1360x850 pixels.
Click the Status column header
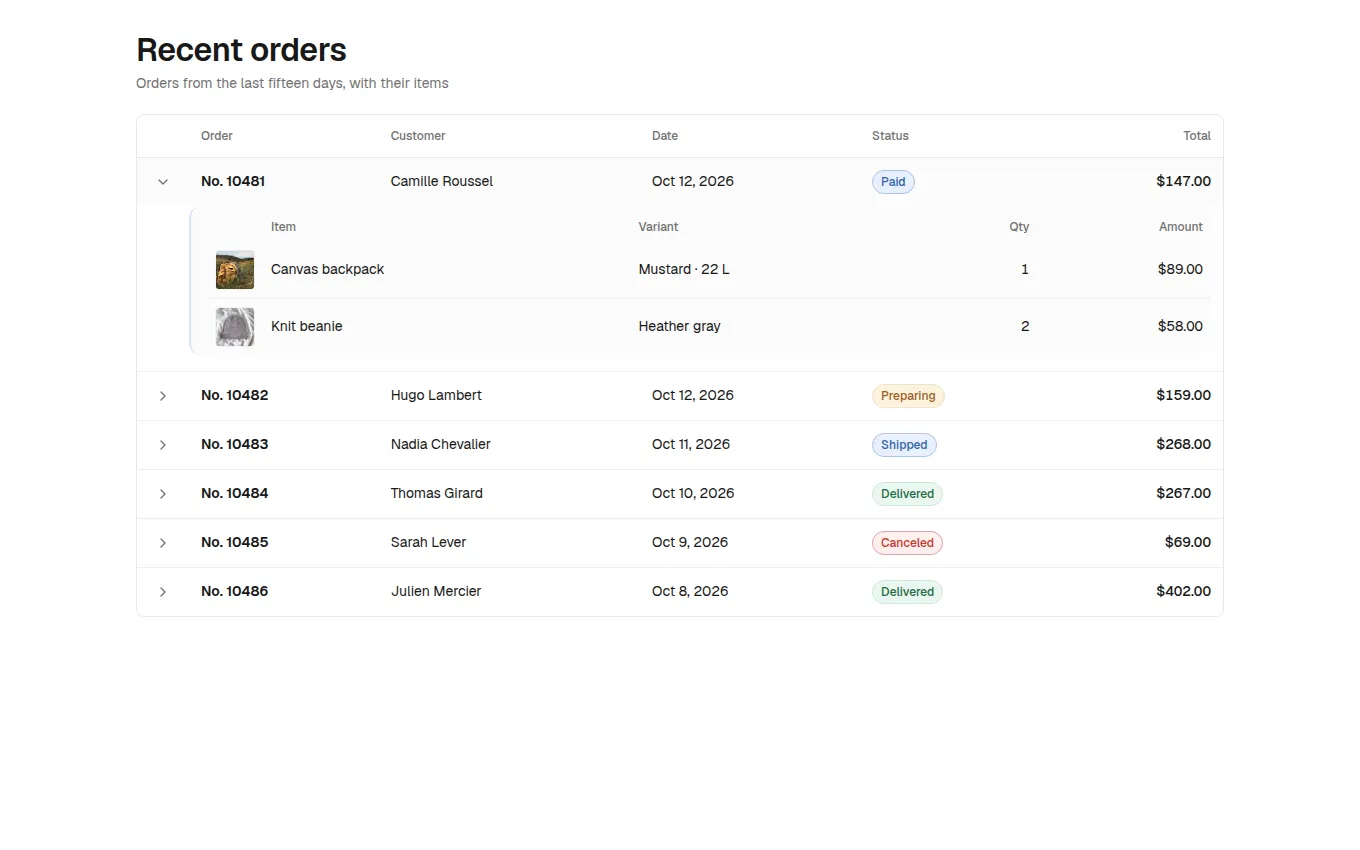pos(890,136)
